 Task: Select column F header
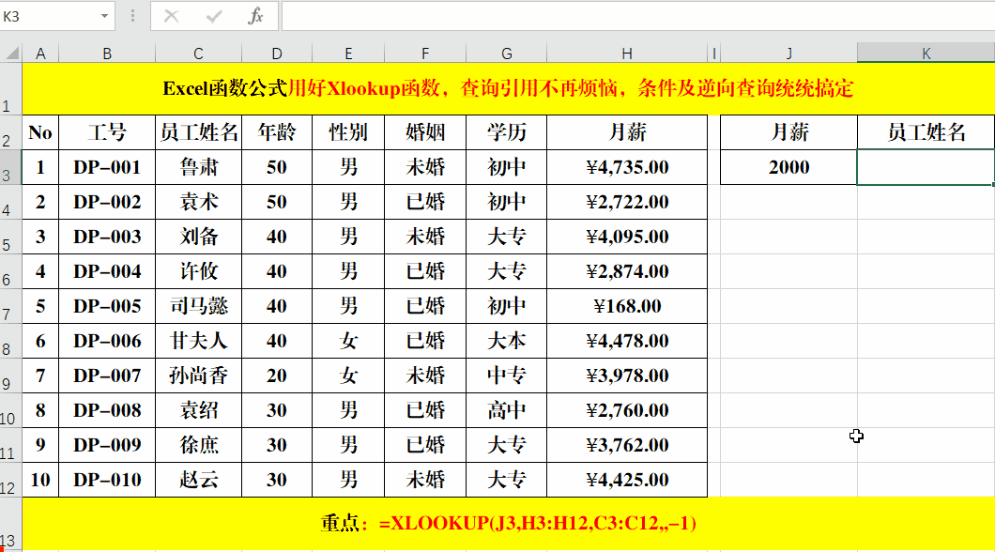pos(425,54)
